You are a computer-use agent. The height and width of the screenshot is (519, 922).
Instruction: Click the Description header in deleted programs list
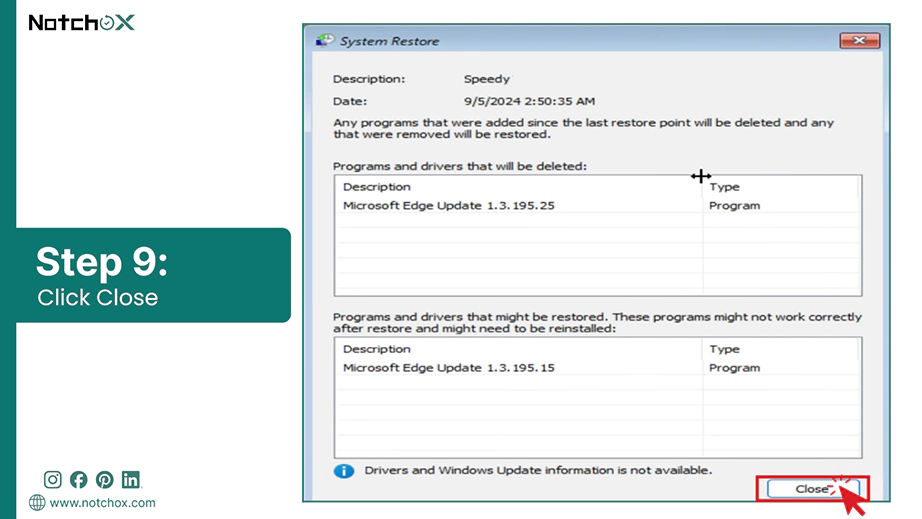(x=377, y=187)
